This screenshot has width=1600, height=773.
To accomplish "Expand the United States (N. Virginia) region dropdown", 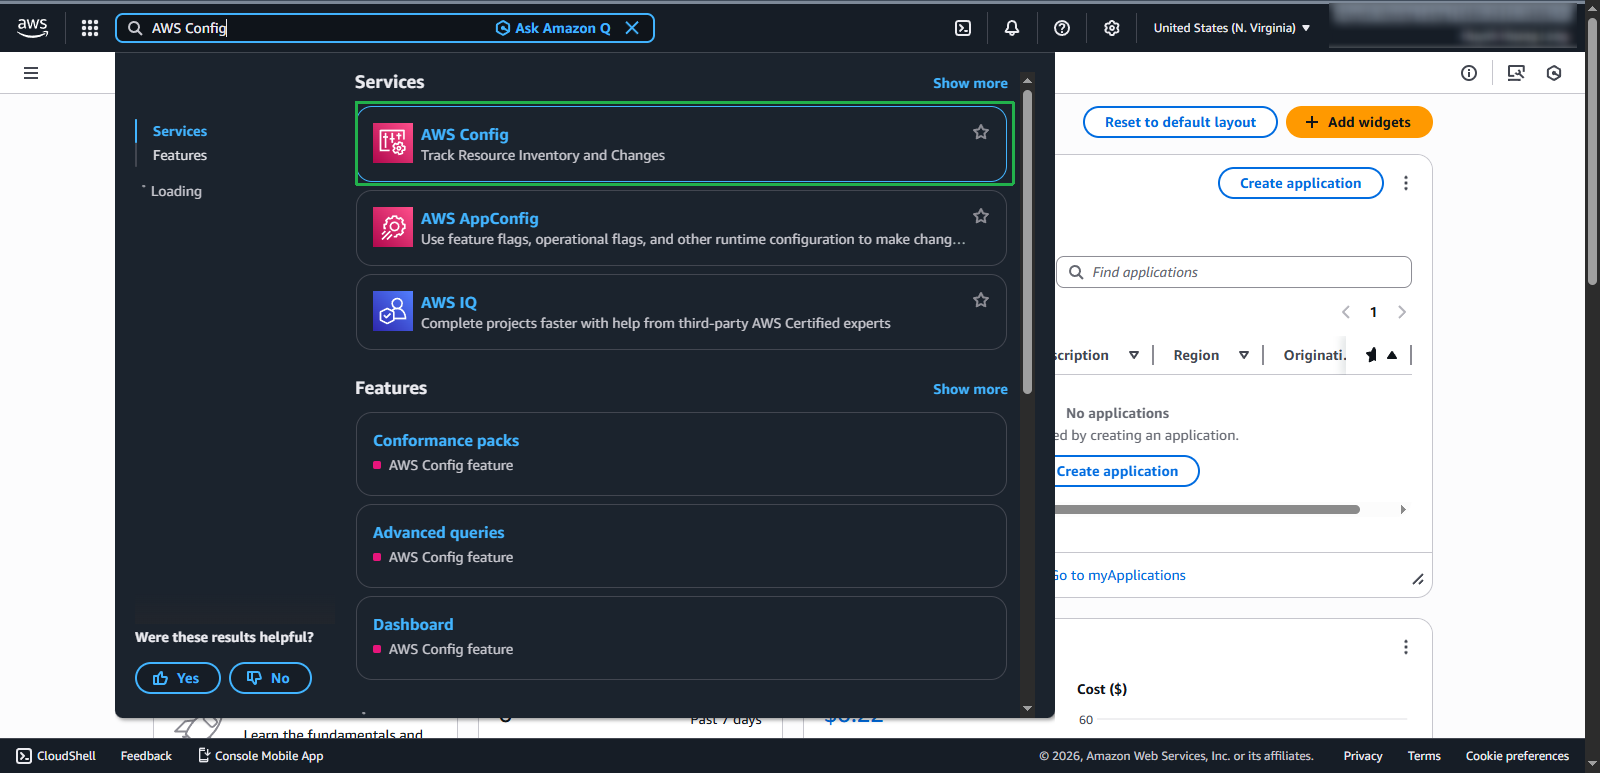I will click(1231, 28).
